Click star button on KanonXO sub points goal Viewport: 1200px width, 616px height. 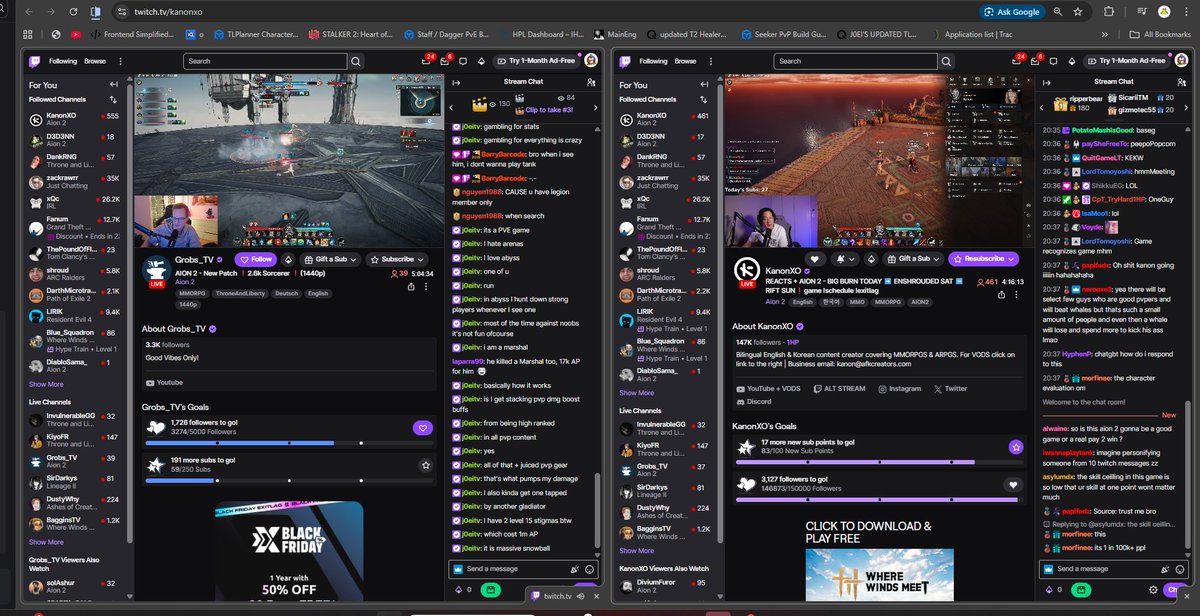tap(1015, 447)
